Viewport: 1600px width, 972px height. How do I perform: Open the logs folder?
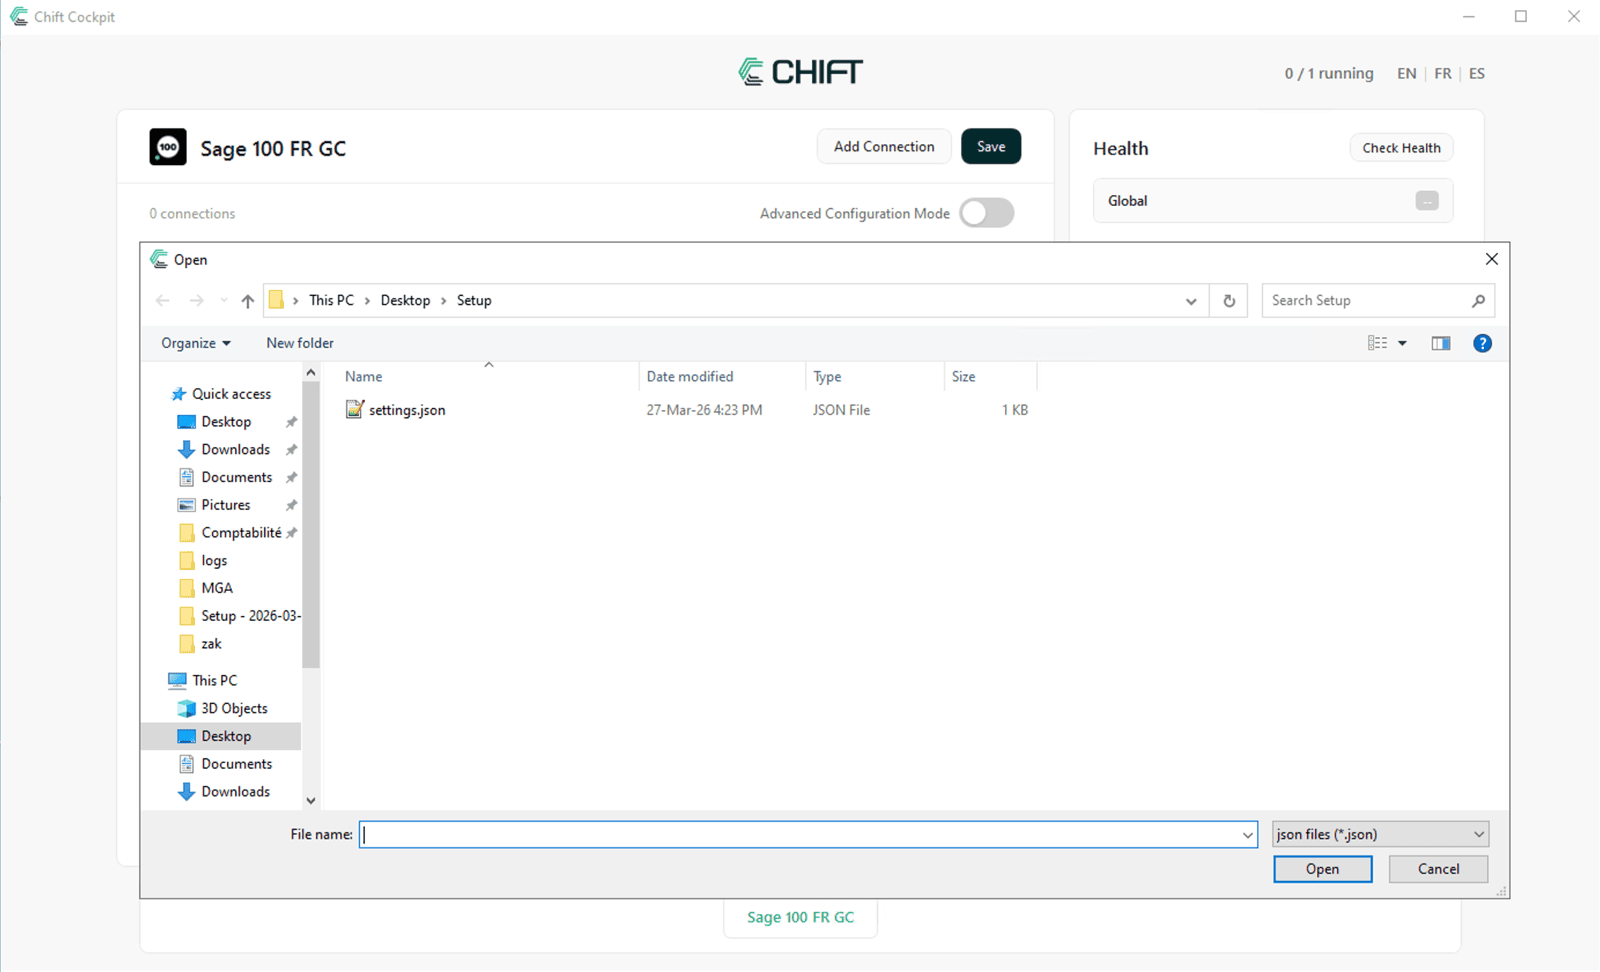(214, 561)
